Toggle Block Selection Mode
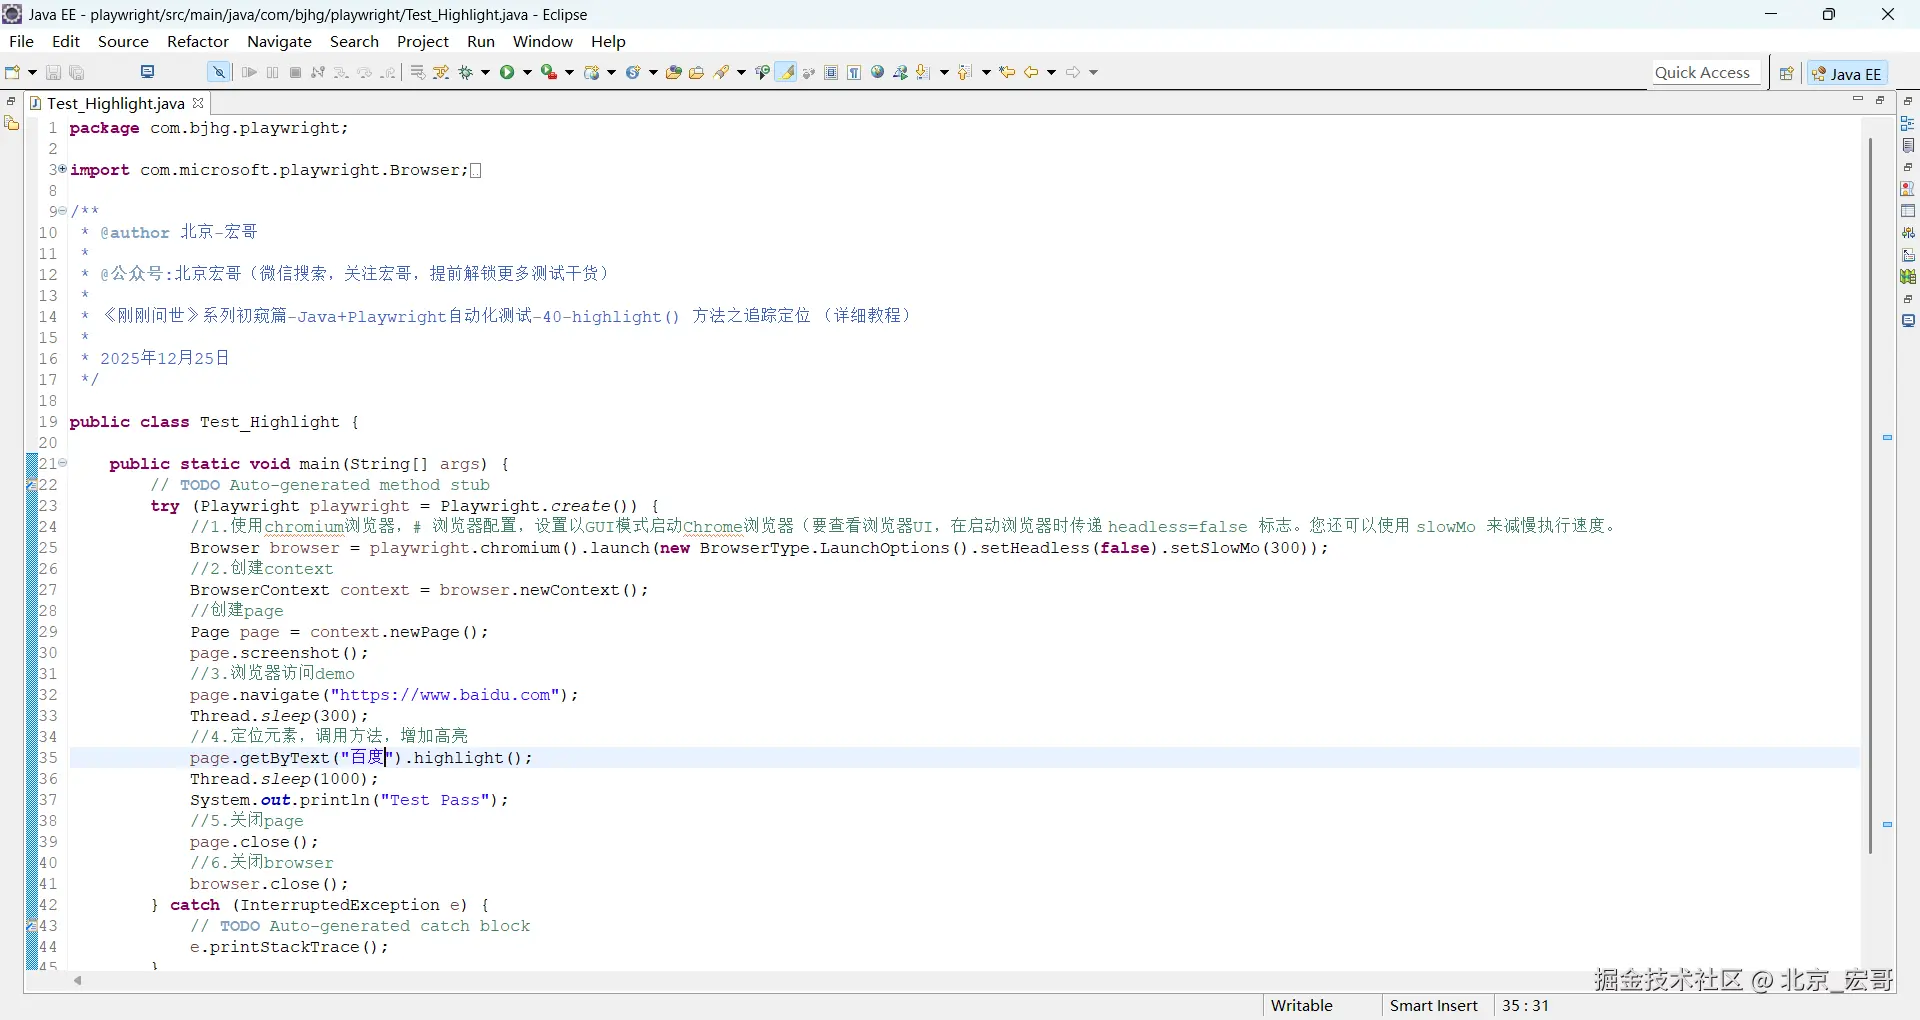The image size is (1920, 1020). point(831,72)
